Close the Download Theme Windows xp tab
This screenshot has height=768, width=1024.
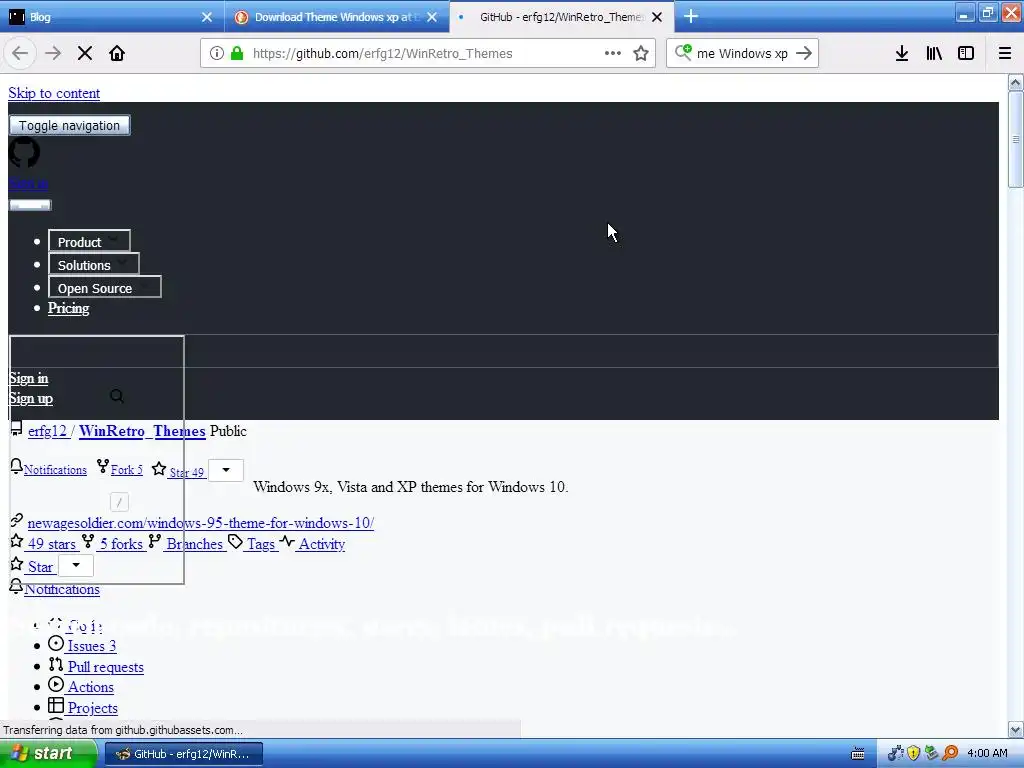432,17
